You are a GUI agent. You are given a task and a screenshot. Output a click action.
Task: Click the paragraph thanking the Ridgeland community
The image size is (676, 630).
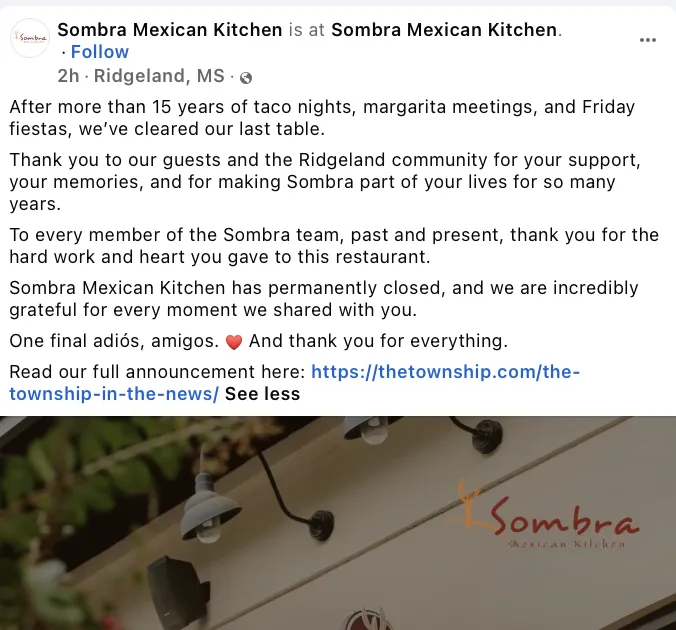[325, 182]
